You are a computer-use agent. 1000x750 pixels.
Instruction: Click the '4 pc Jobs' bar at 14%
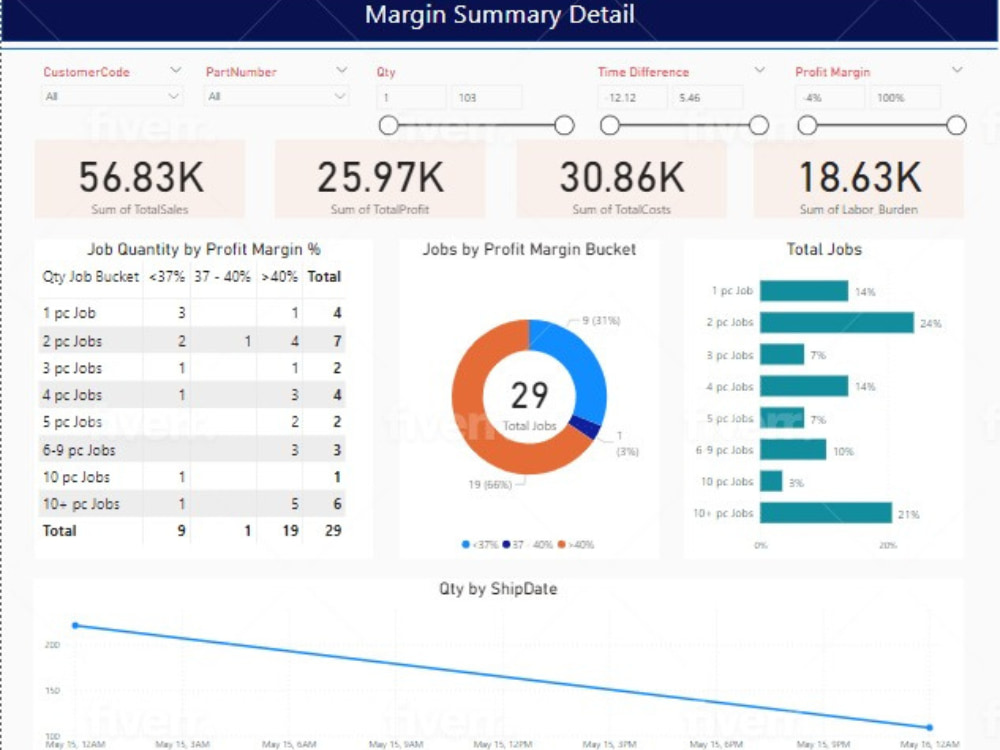click(804, 386)
